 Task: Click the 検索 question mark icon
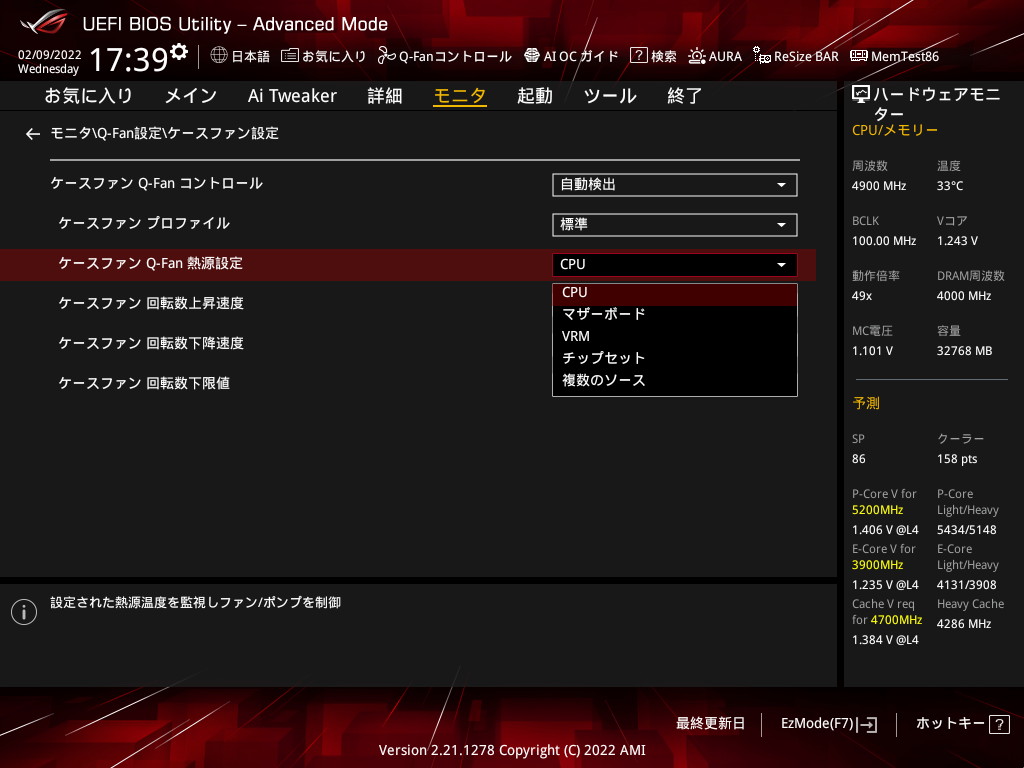pos(638,56)
